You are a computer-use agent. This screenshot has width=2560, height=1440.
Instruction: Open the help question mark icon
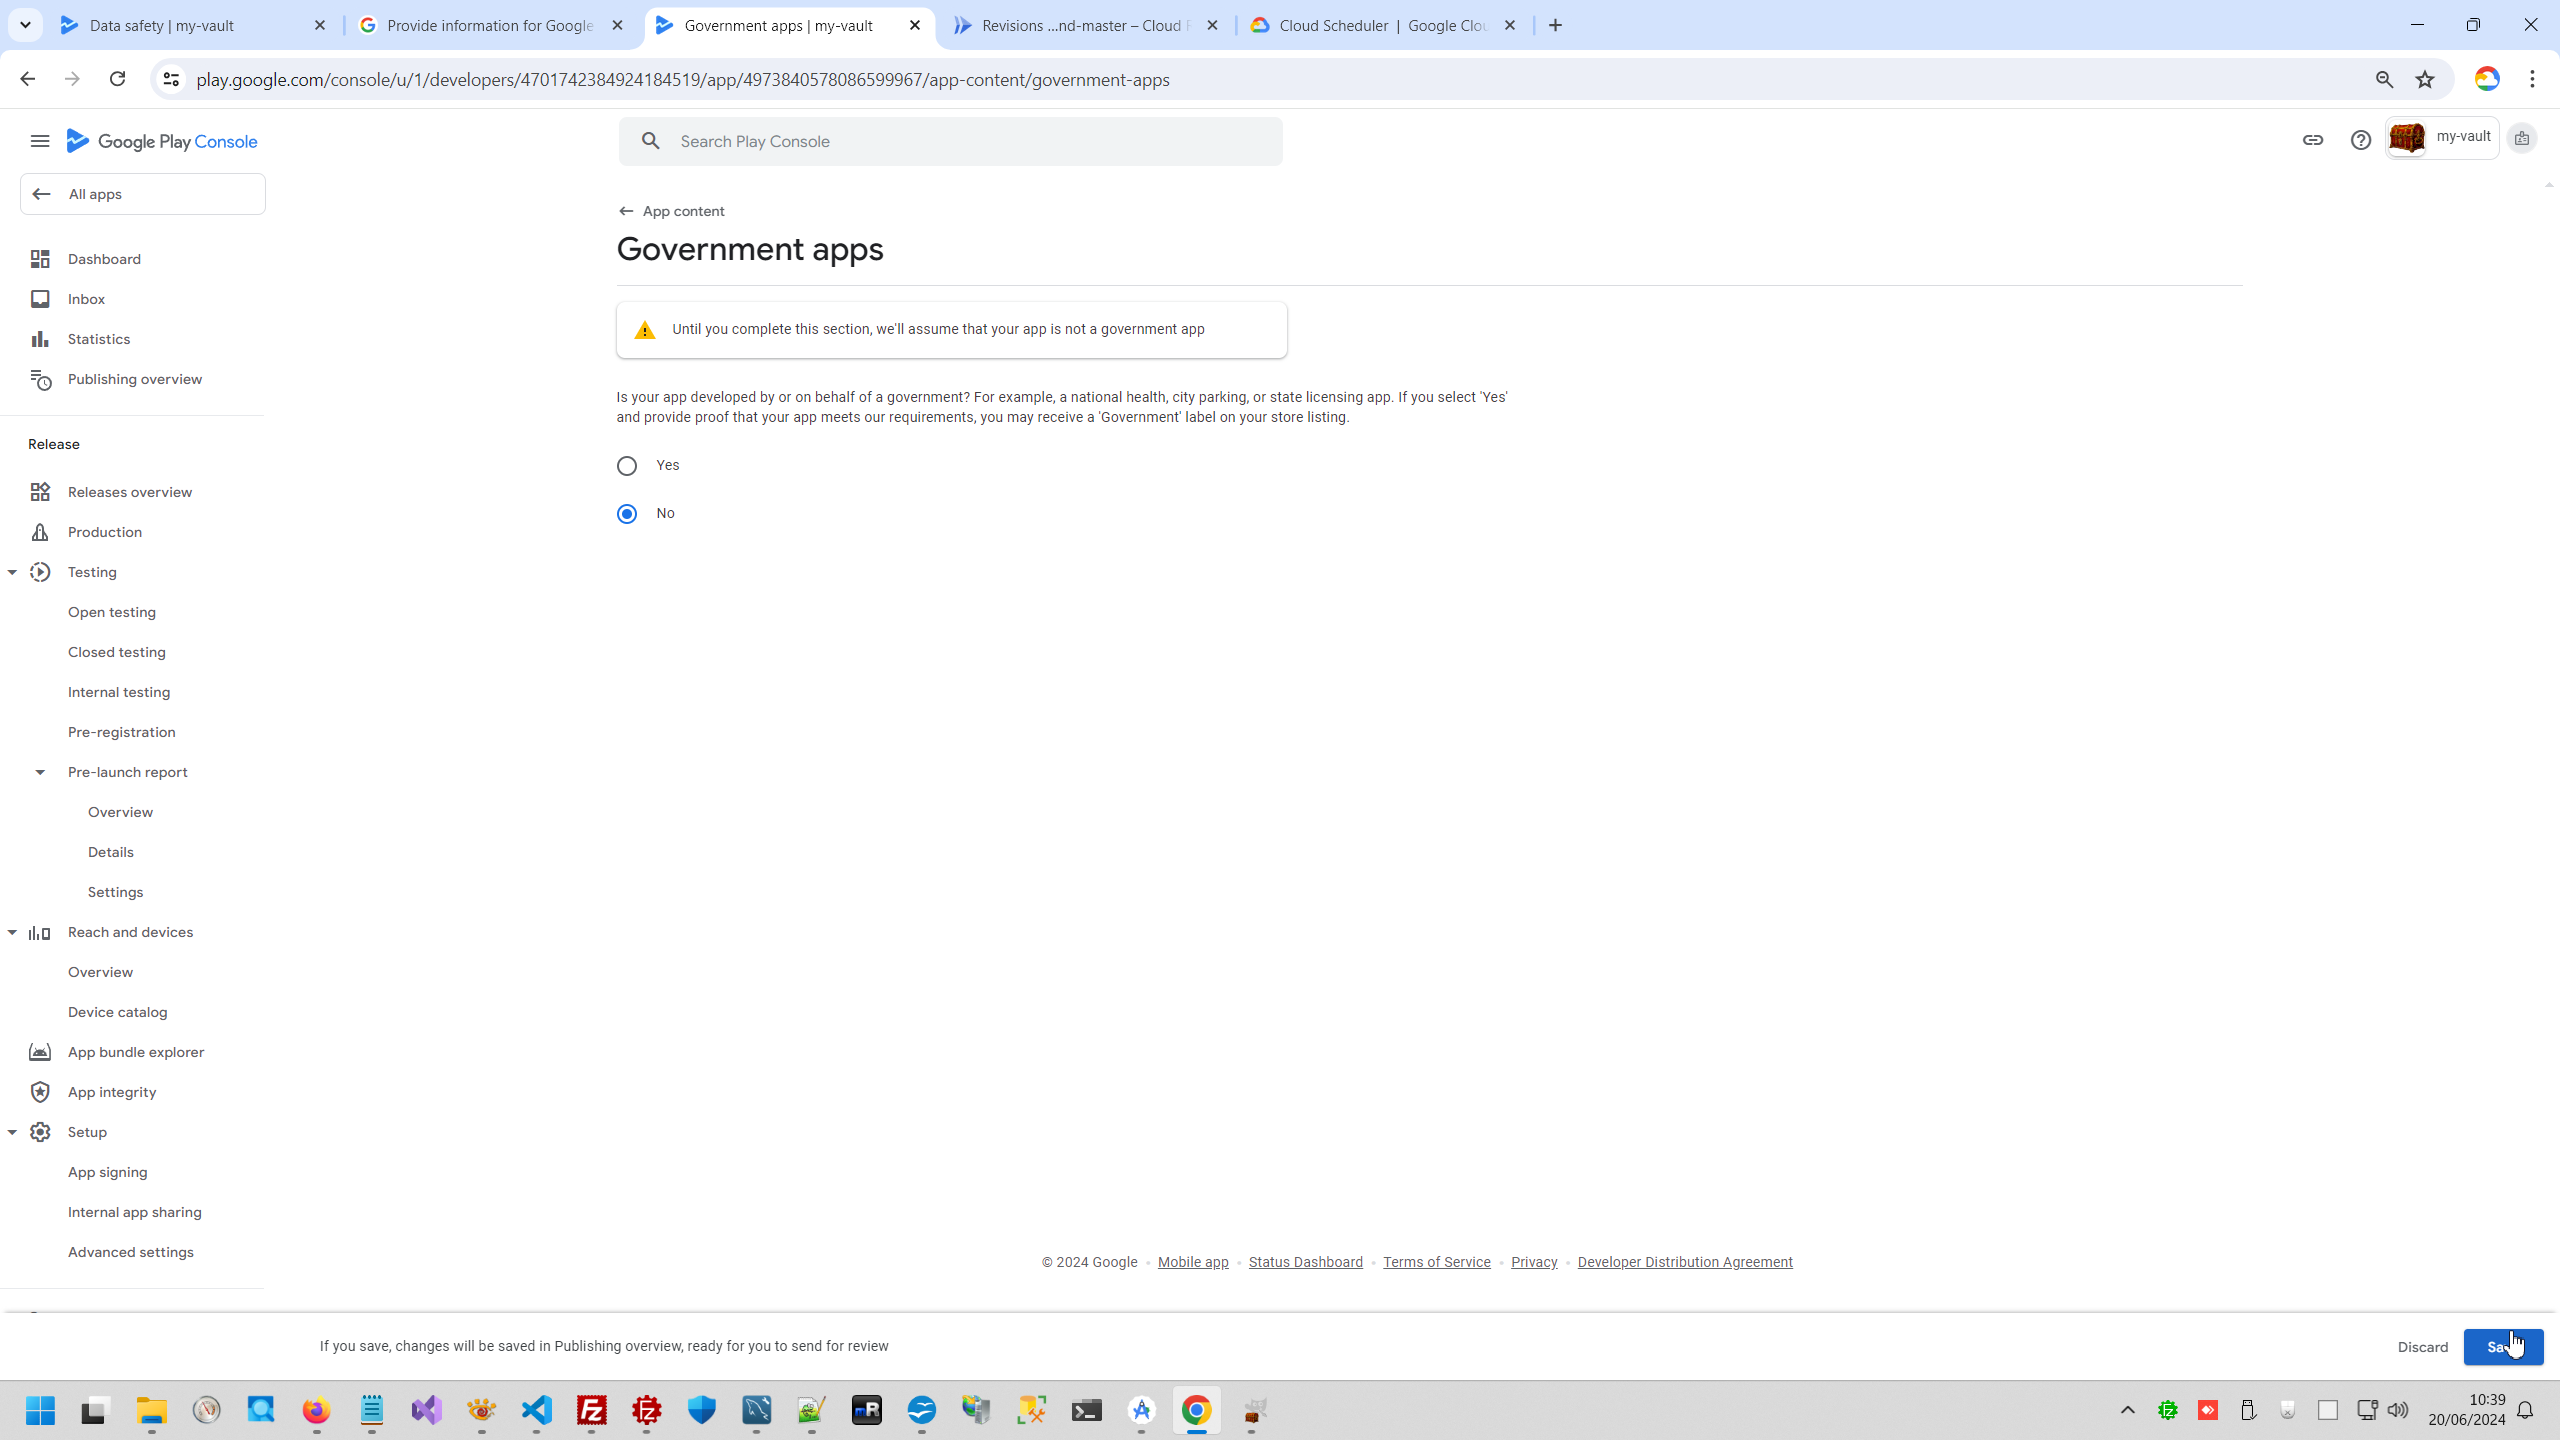click(x=2360, y=140)
